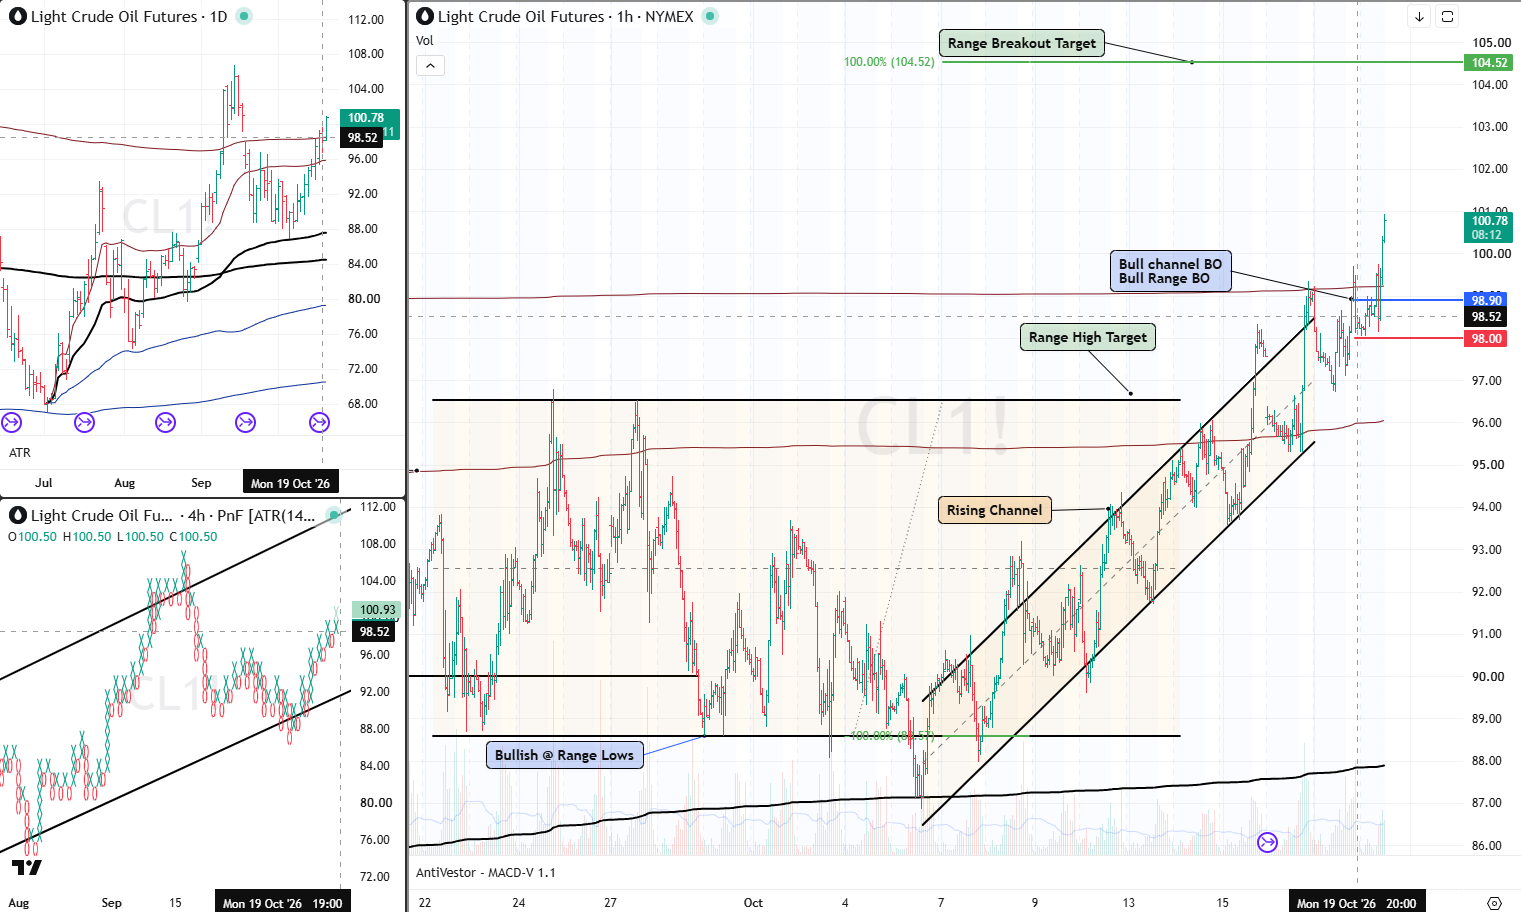Click the green market status dot on 4h PnF chart
This screenshot has width=1521, height=912.
(332, 515)
